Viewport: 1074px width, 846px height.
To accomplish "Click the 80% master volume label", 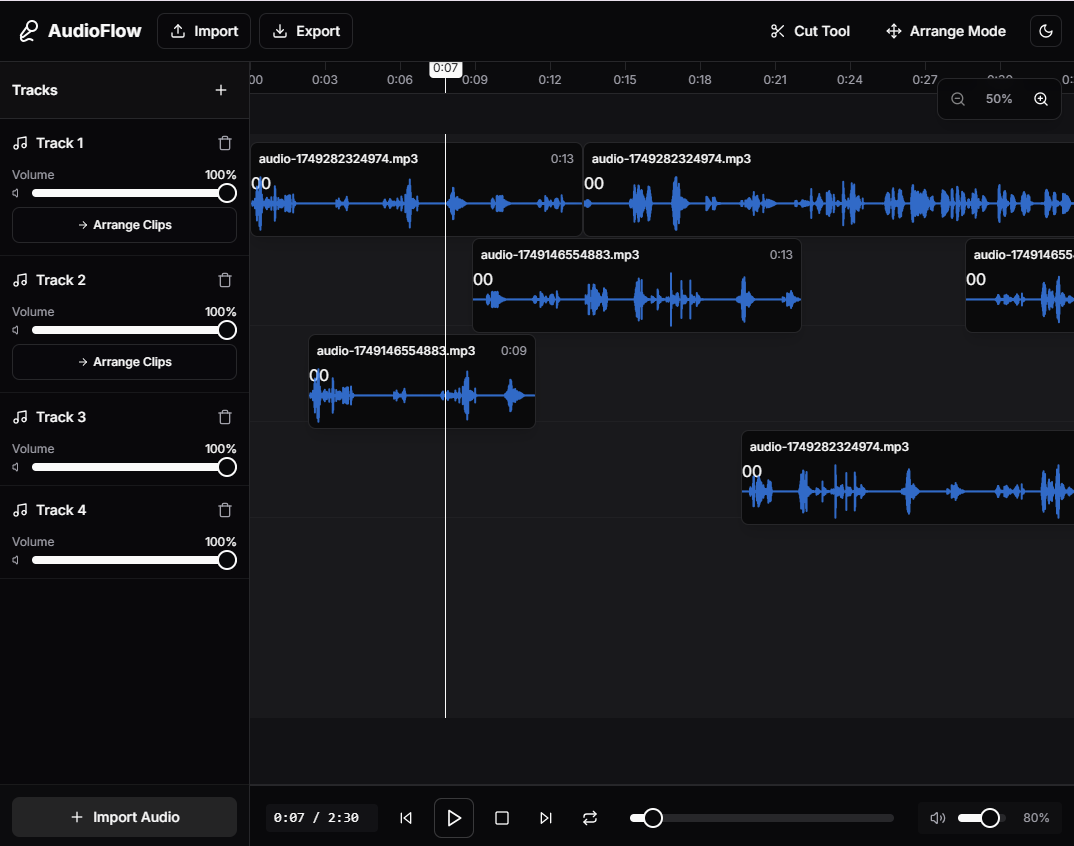I will 1036,818.
